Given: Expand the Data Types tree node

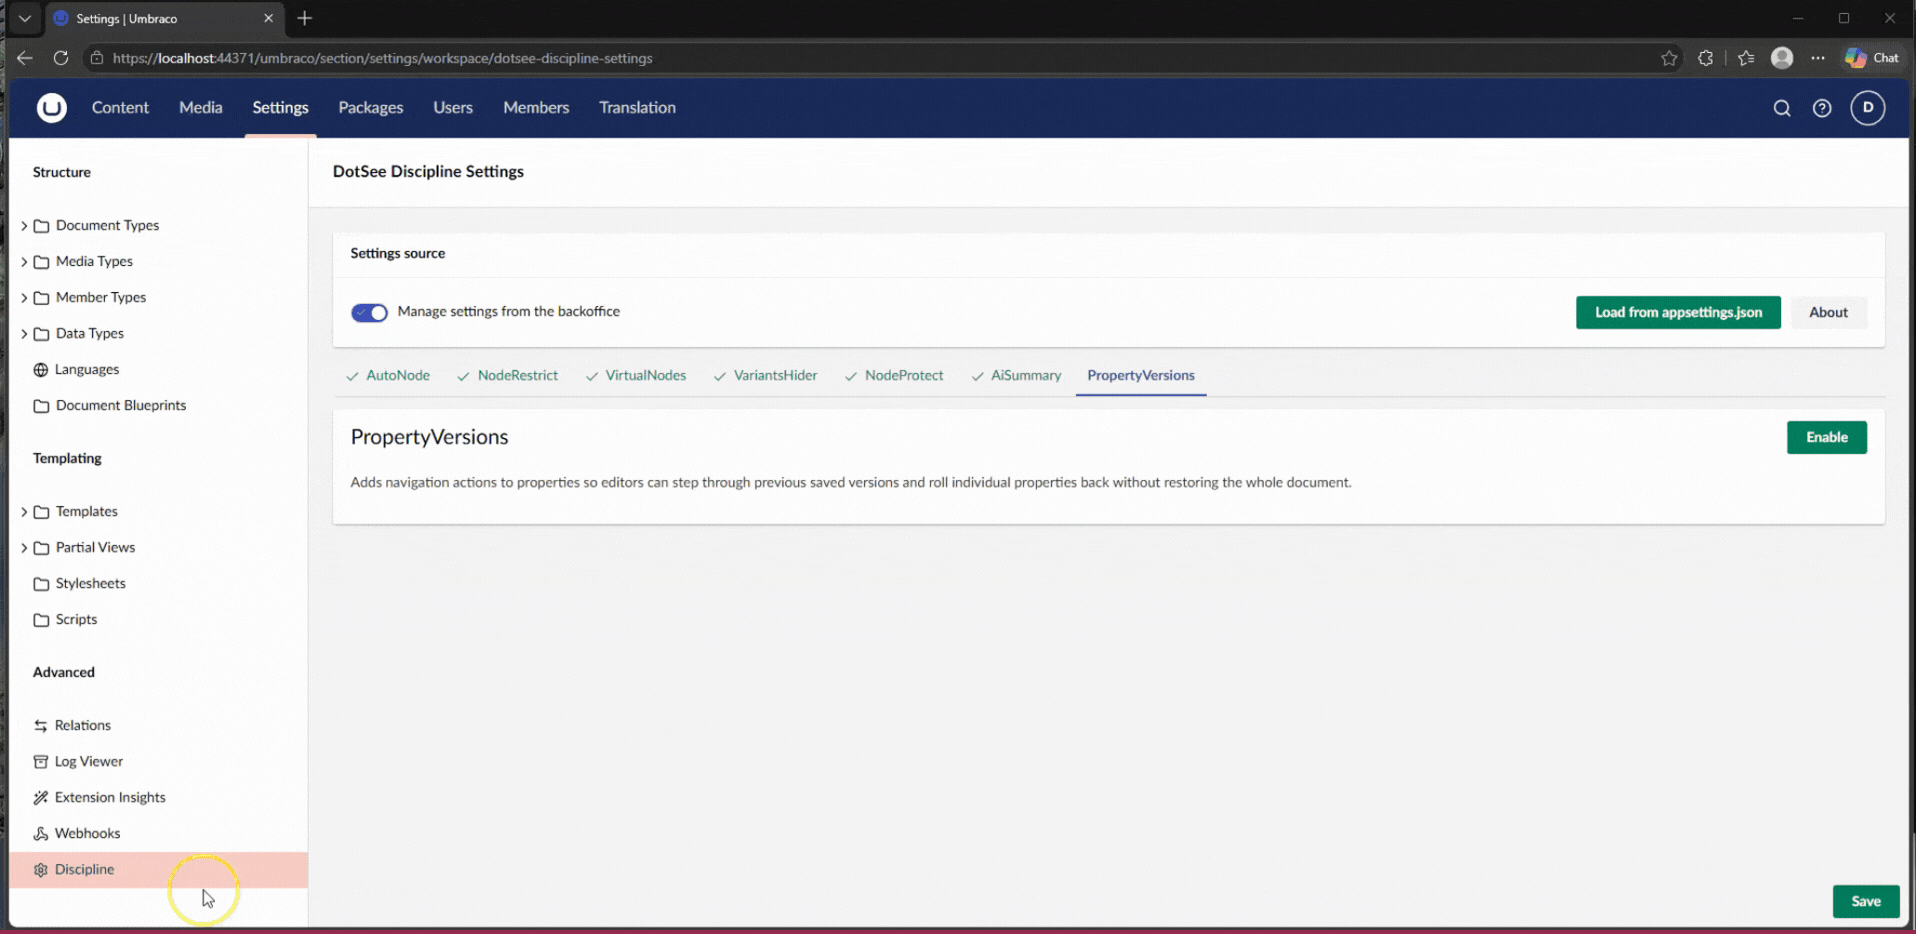Looking at the screenshot, I should 24,334.
